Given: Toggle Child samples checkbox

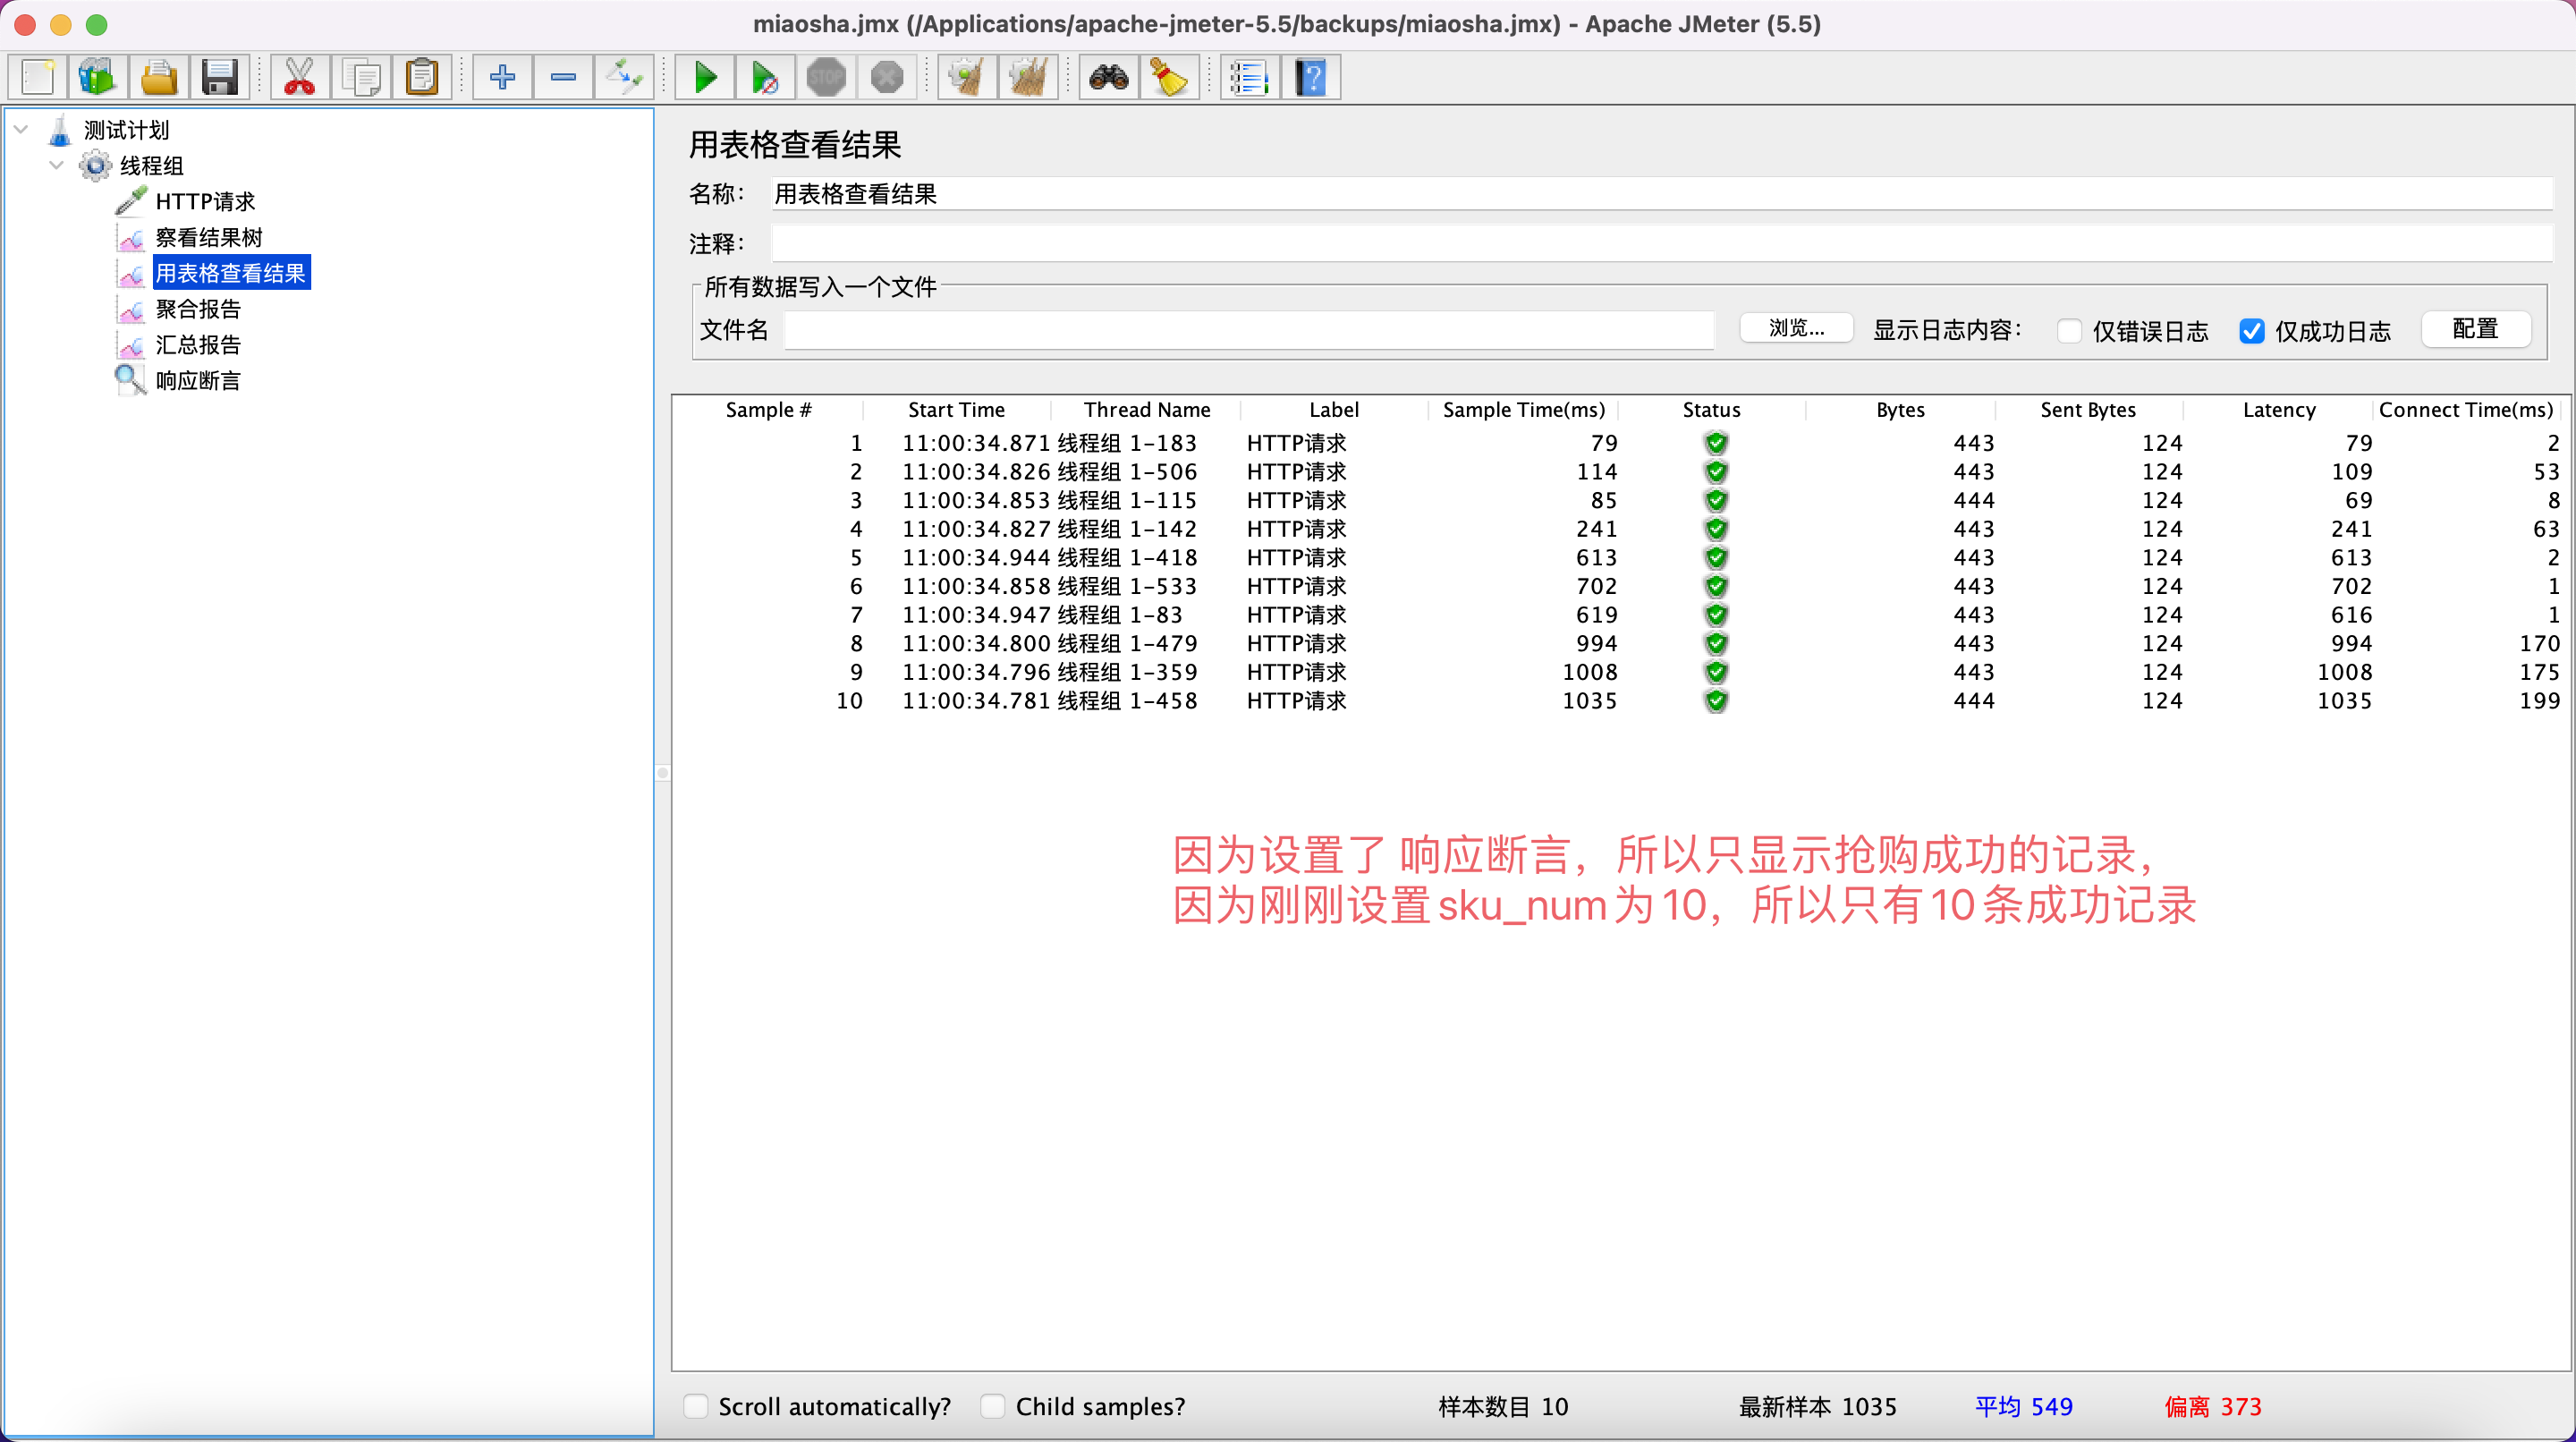Looking at the screenshot, I should [992, 1406].
